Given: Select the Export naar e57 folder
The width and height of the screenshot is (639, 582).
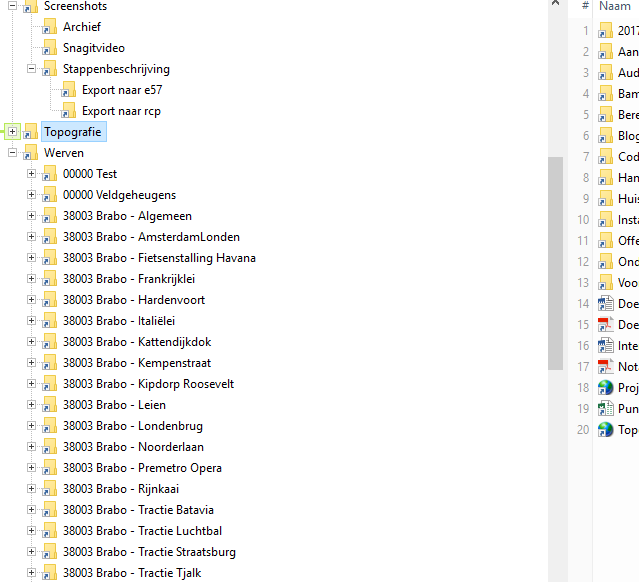Looking at the screenshot, I should pyautogui.click(x=122, y=90).
